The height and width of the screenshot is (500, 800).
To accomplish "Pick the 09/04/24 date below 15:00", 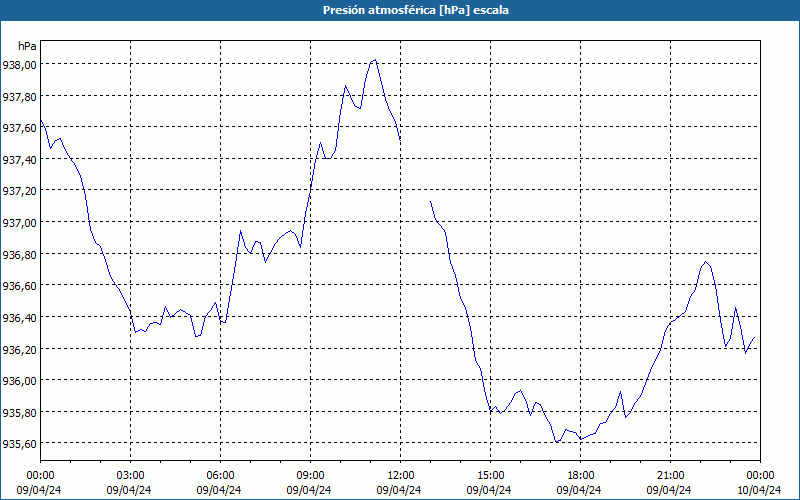I will (x=489, y=490).
